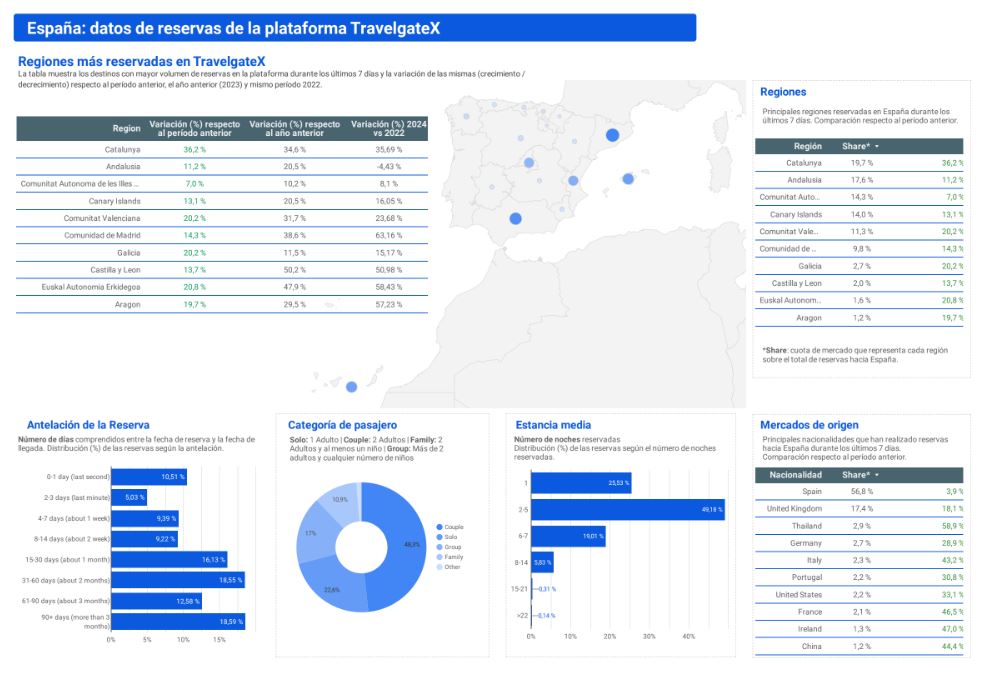Select the 48,3% Couple donut segment
991x673 pixels.
coord(402,545)
